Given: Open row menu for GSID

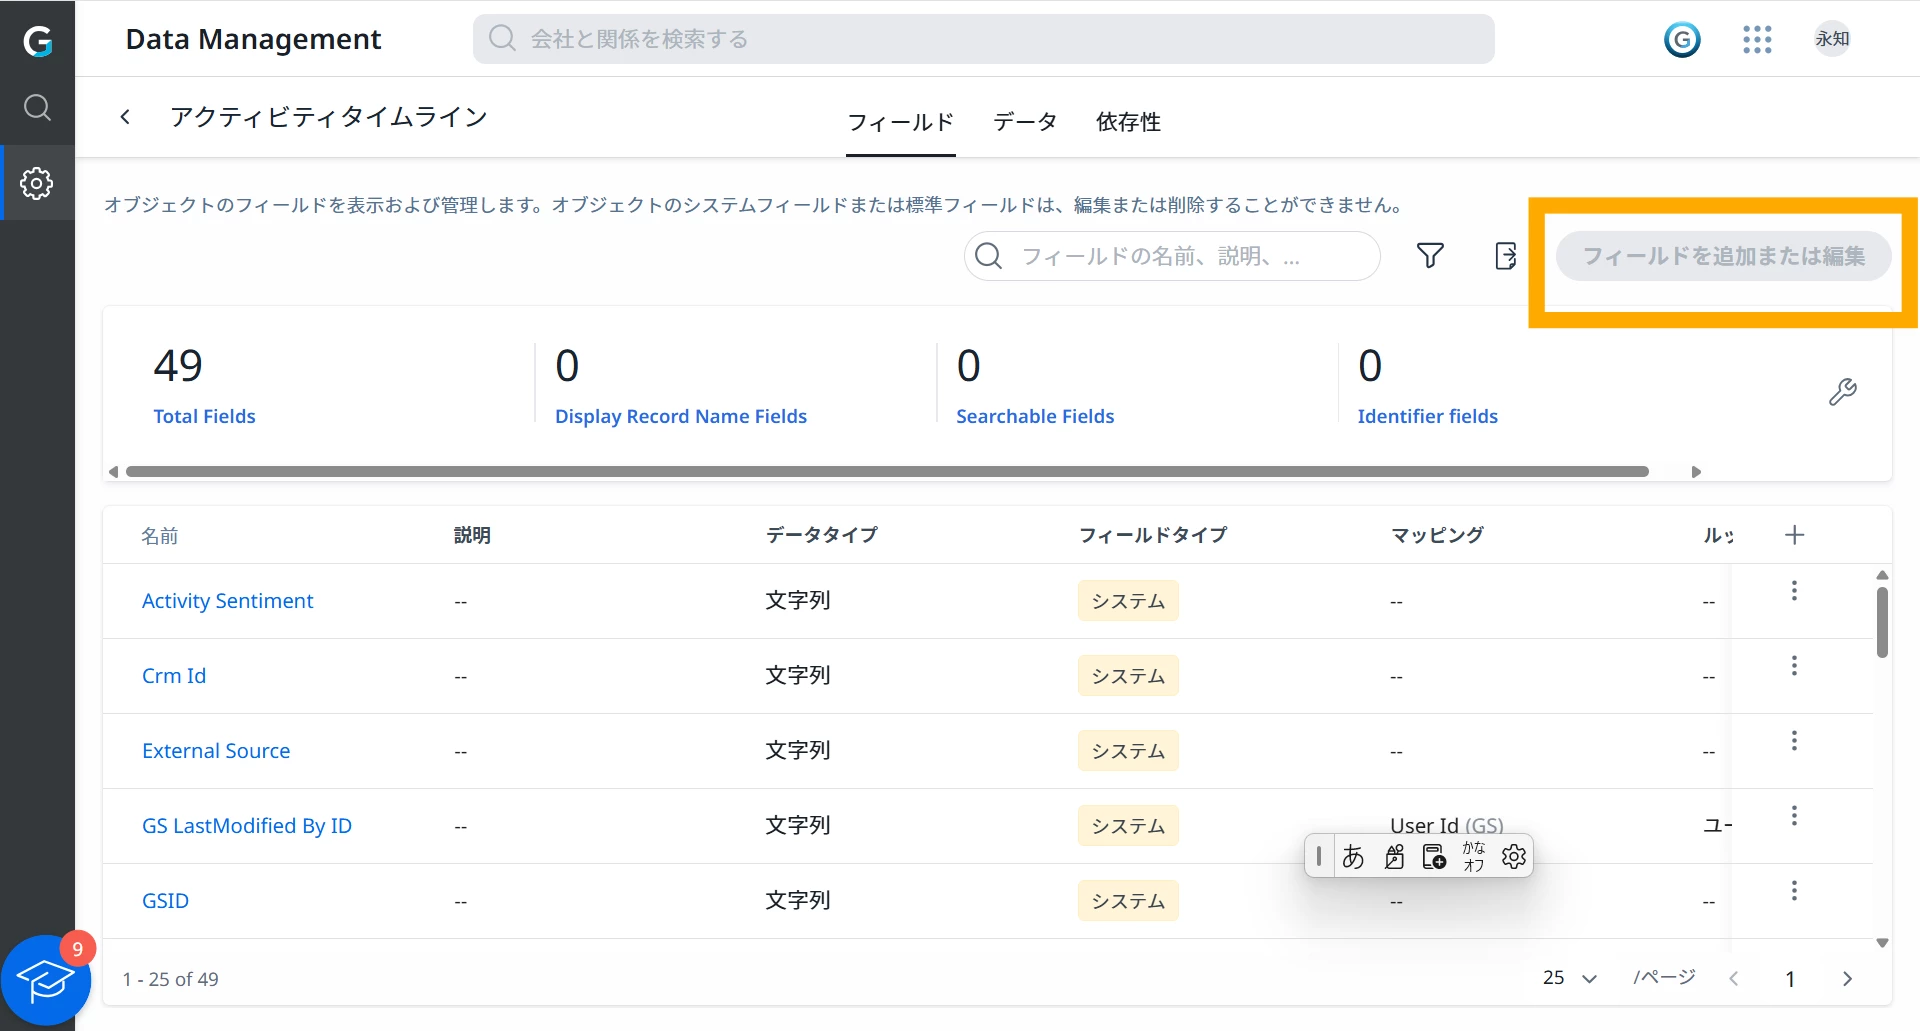Looking at the screenshot, I should coord(1794,891).
